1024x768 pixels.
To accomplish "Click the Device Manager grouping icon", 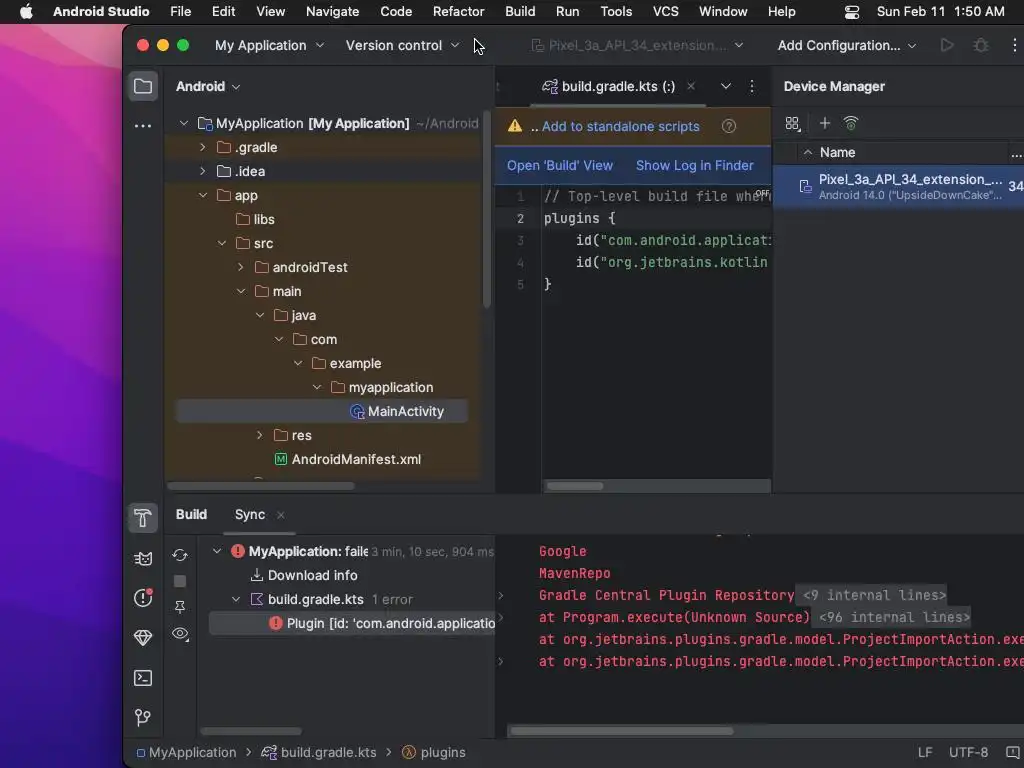I will pyautogui.click(x=793, y=123).
